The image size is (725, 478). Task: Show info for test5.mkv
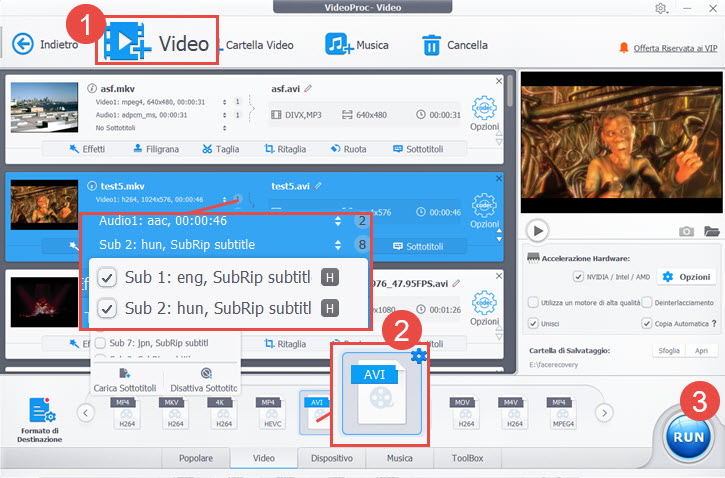point(92,186)
